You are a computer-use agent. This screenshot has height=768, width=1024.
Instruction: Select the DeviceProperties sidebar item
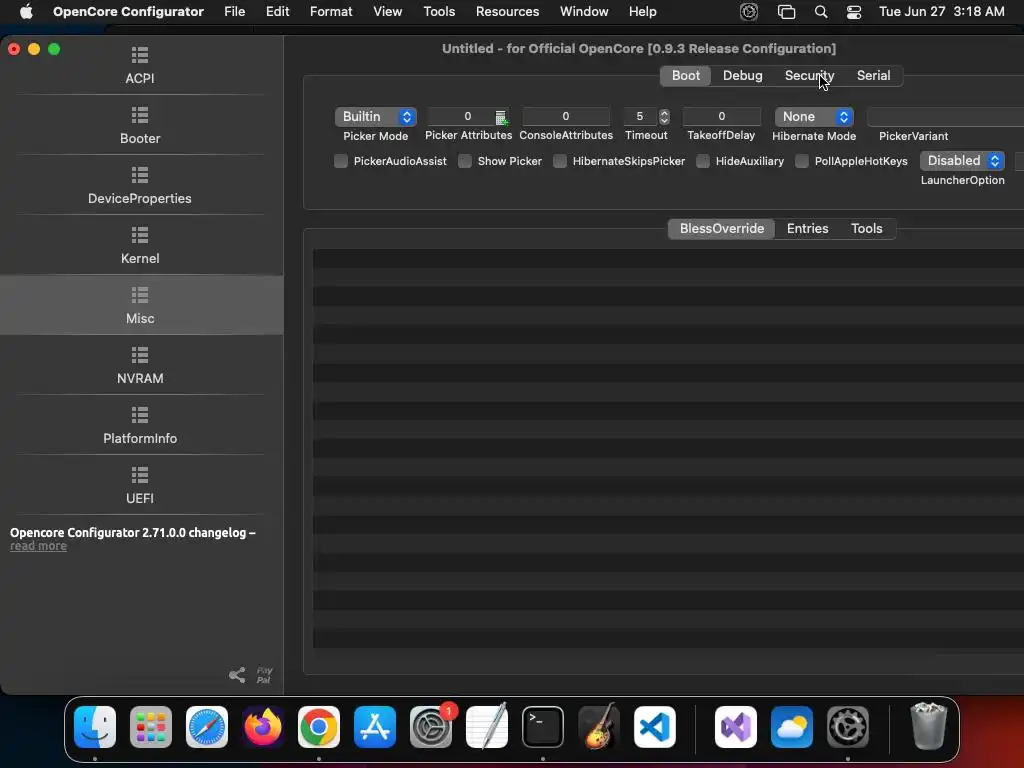(x=140, y=185)
